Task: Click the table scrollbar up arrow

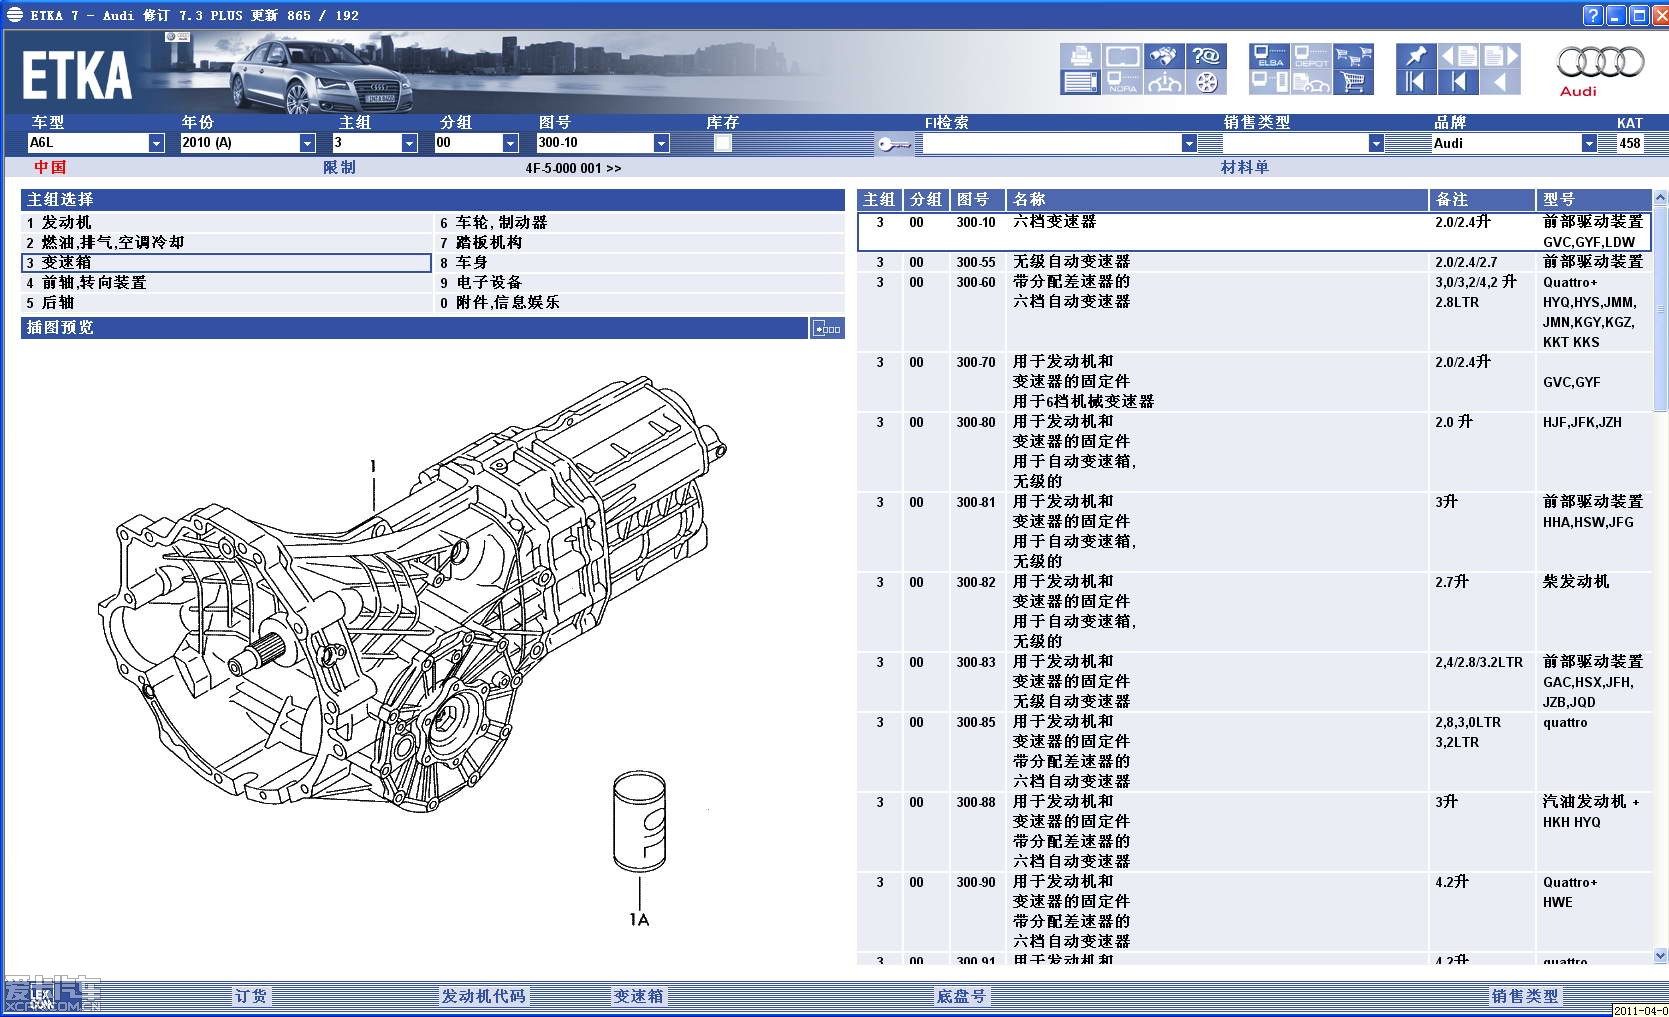Action: 1660,198
